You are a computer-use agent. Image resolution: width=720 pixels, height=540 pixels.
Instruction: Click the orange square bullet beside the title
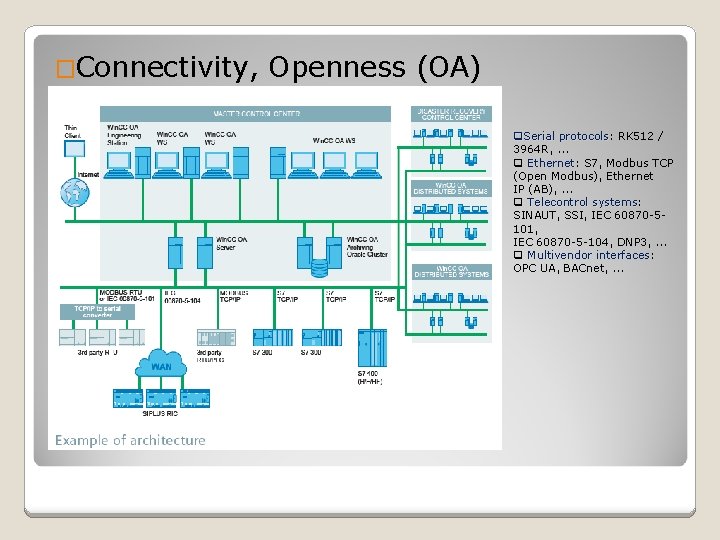65,69
